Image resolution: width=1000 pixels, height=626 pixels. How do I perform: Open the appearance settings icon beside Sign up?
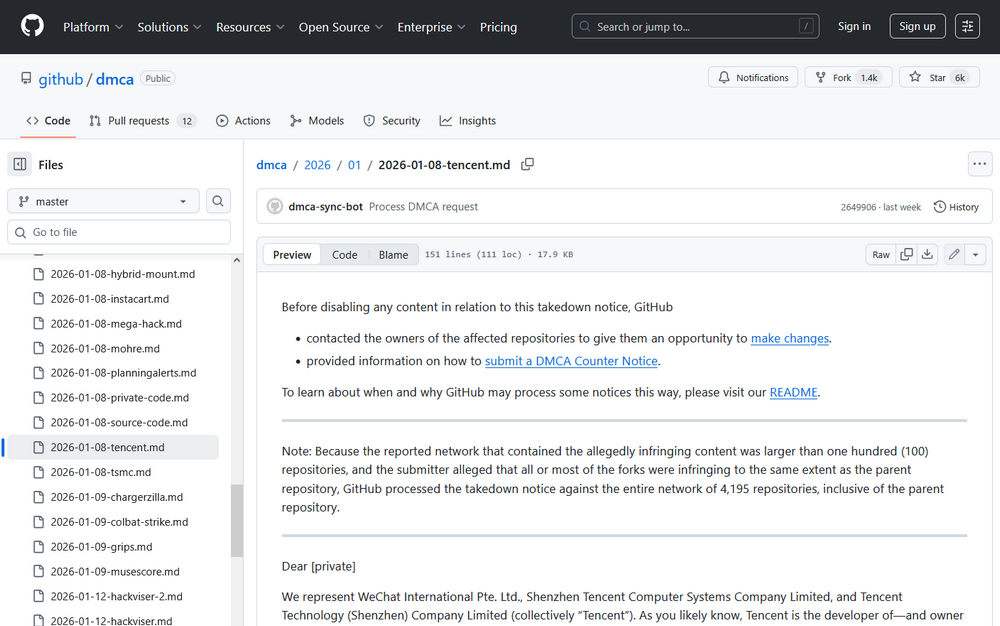pos(967,26)
